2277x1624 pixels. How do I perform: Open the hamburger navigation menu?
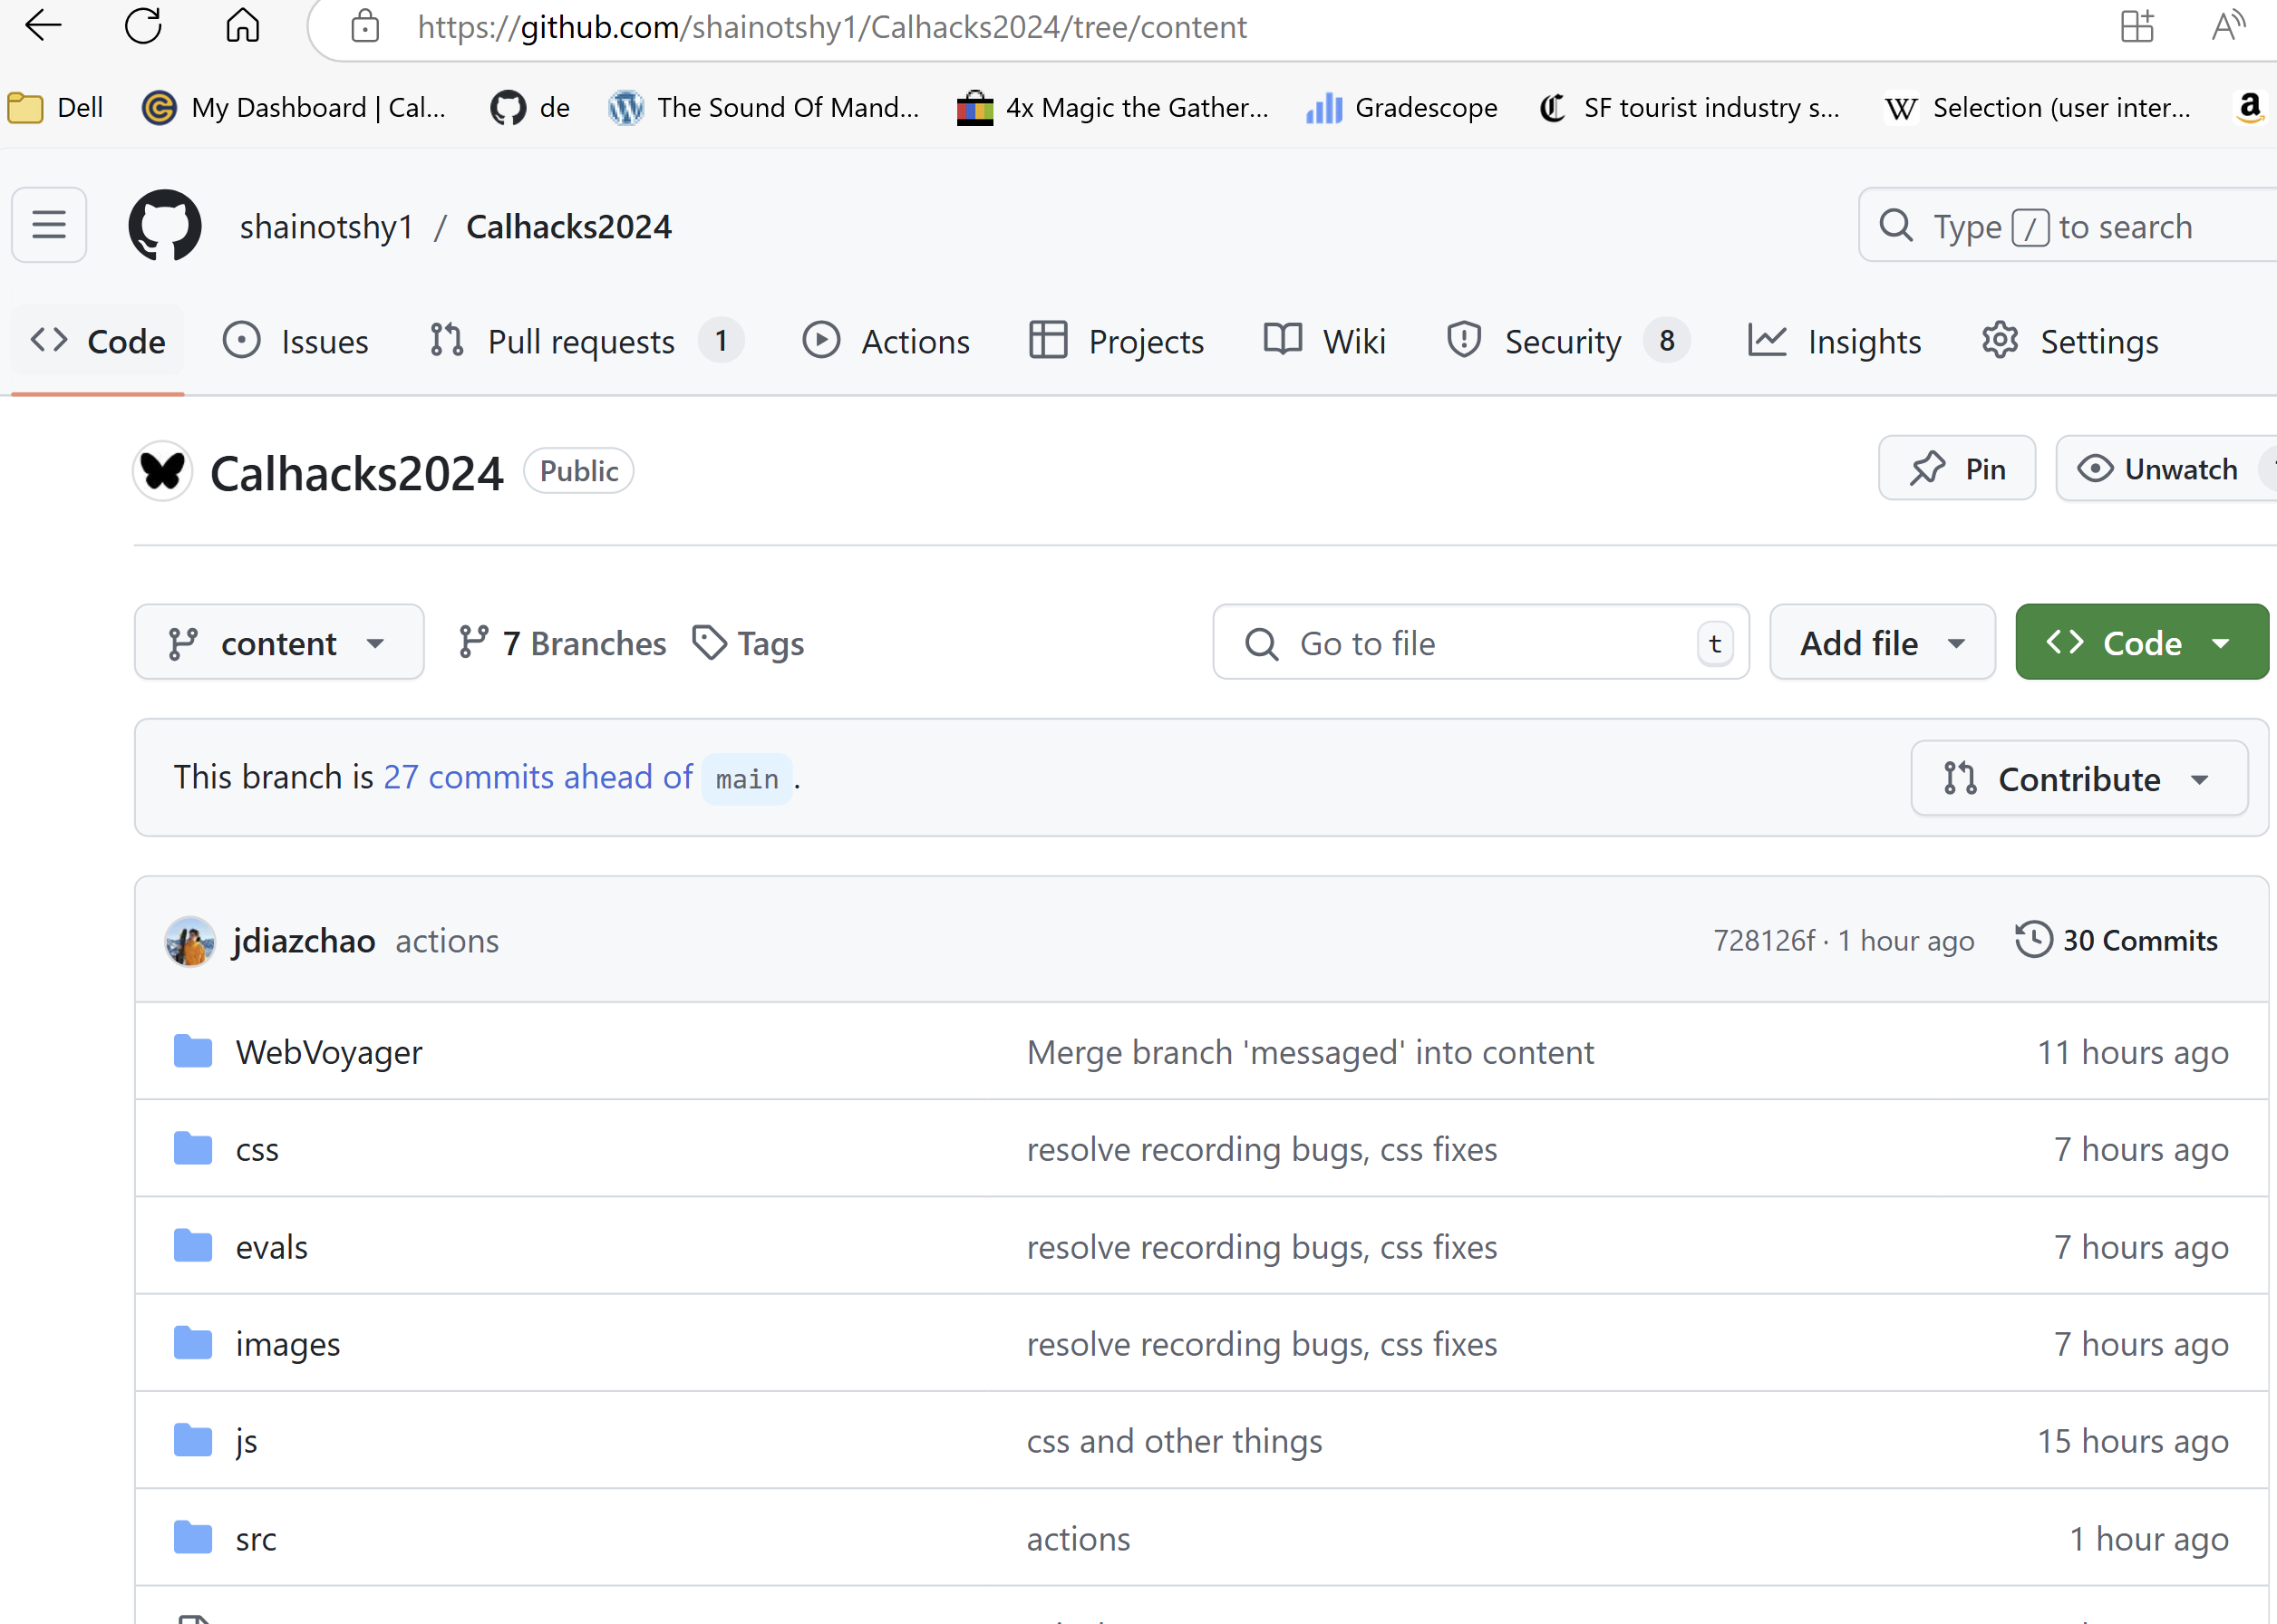point(49,226)
